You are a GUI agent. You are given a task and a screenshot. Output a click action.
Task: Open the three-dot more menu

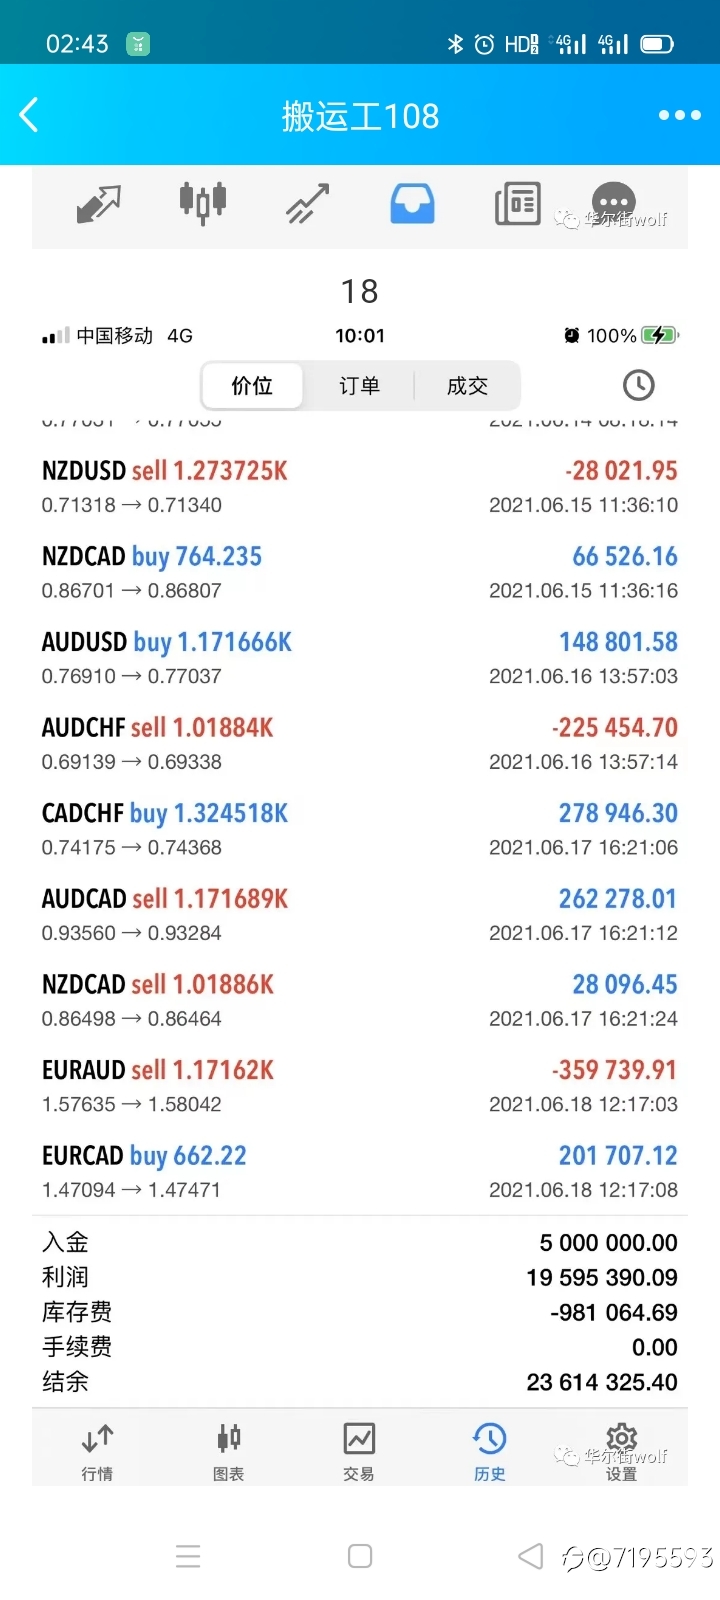pos(679,115)
